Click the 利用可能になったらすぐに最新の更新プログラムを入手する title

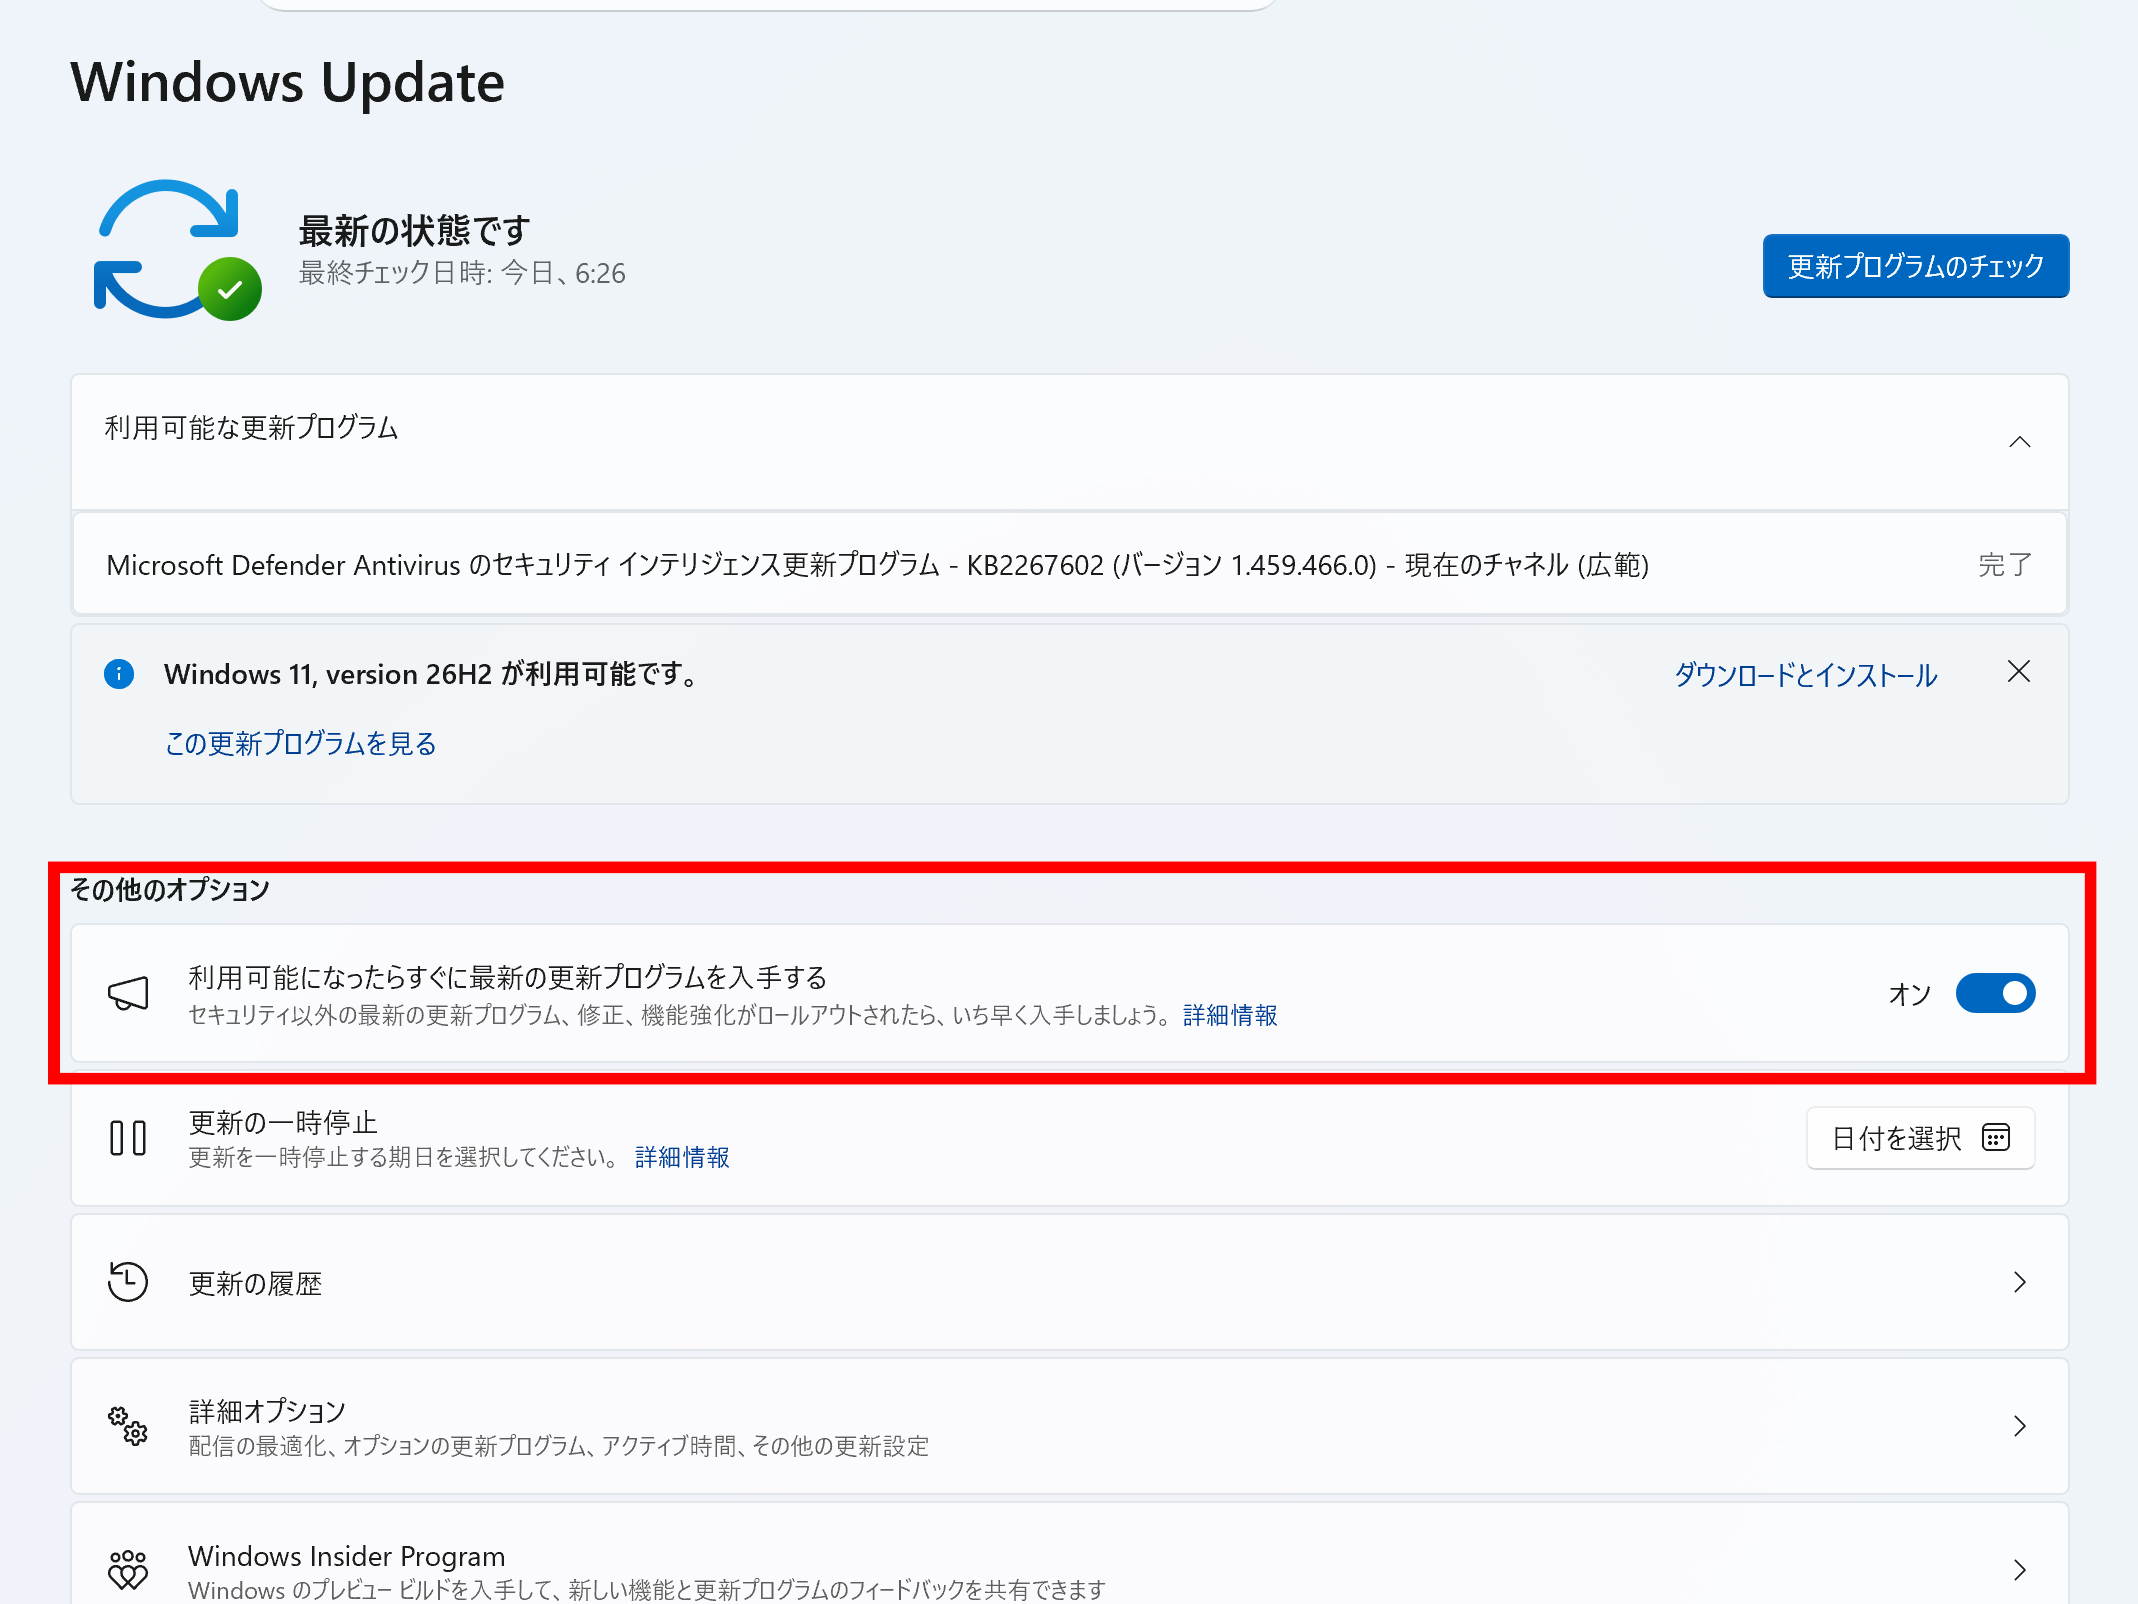pyautogui.click(x=508, y=977)
